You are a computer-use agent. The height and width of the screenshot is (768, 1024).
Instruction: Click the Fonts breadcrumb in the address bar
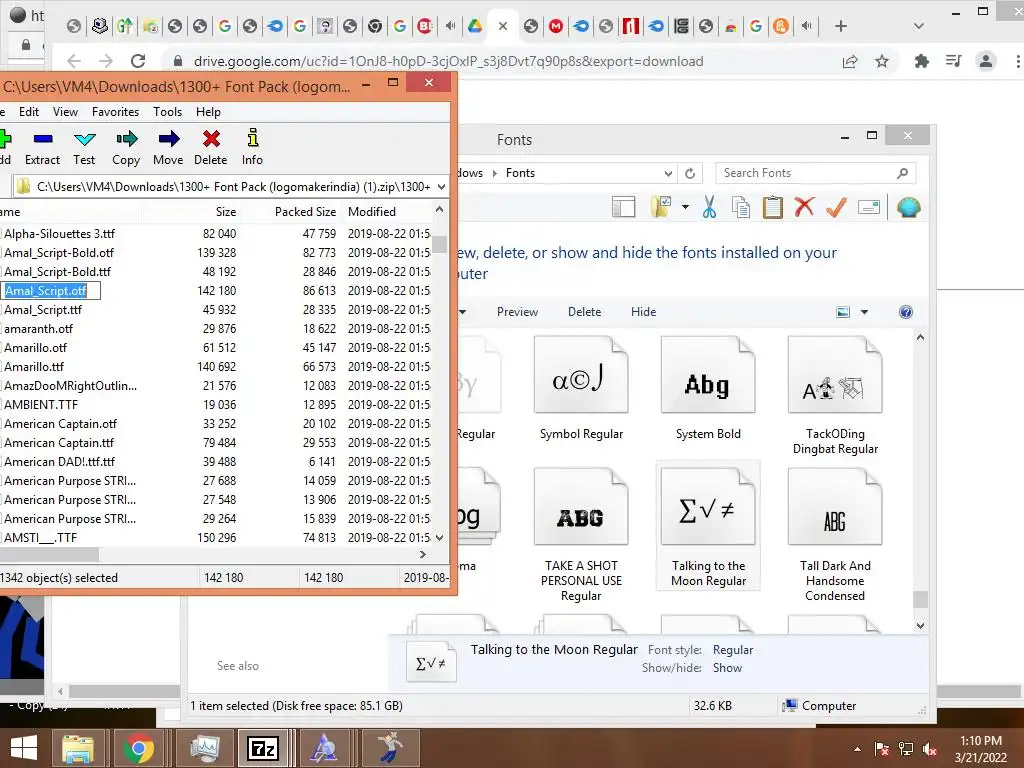click(520, 173)
